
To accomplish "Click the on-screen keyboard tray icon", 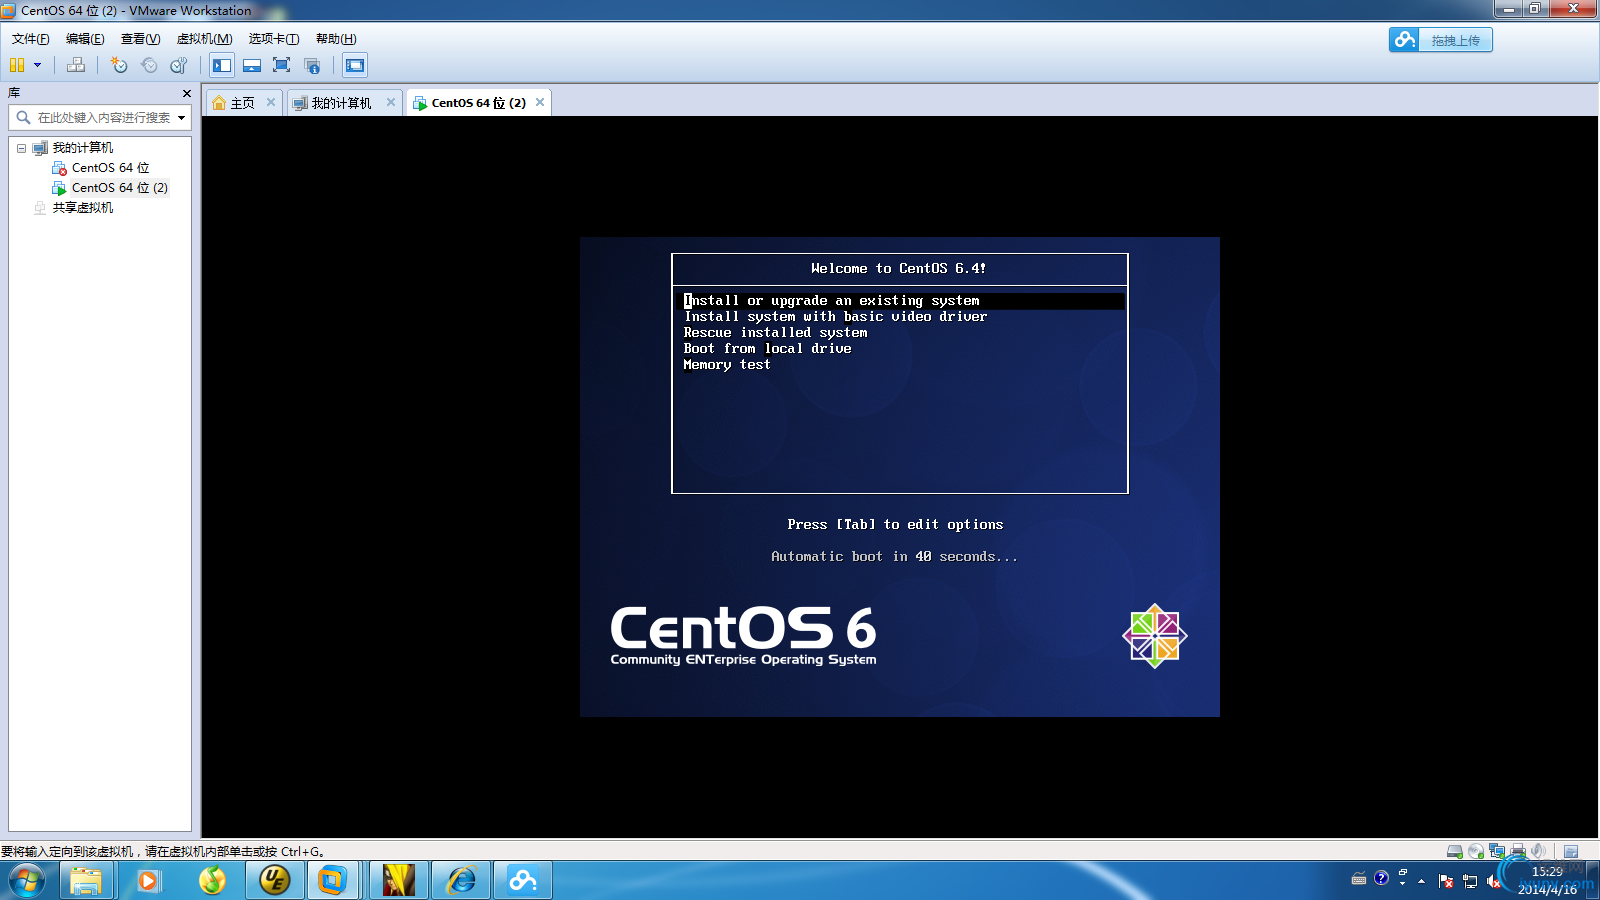I will tap(1359, 879).
